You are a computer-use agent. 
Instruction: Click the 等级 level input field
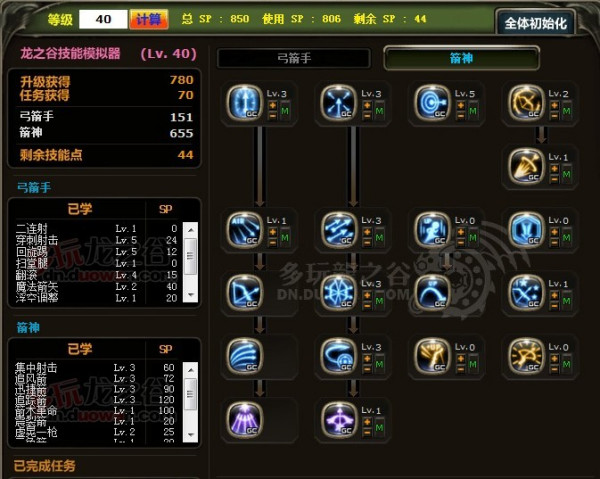click(103, 19)
